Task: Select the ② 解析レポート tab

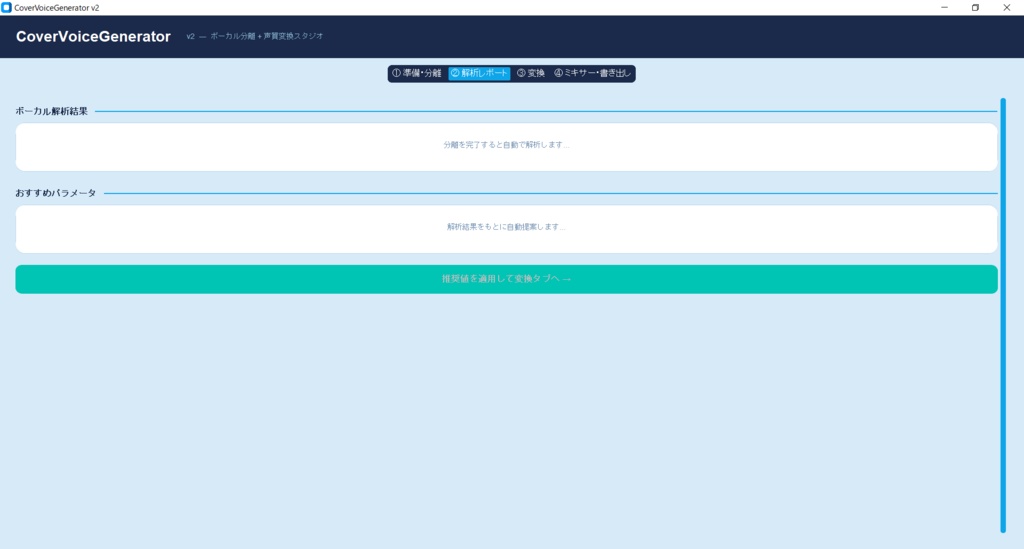Action: [x=479, y=73]
